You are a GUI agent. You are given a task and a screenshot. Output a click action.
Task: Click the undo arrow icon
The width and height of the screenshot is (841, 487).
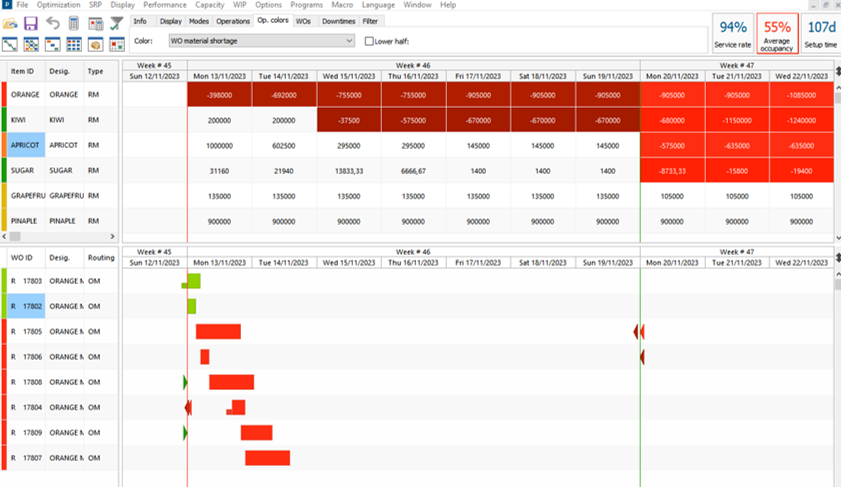(x=53, y=23)
